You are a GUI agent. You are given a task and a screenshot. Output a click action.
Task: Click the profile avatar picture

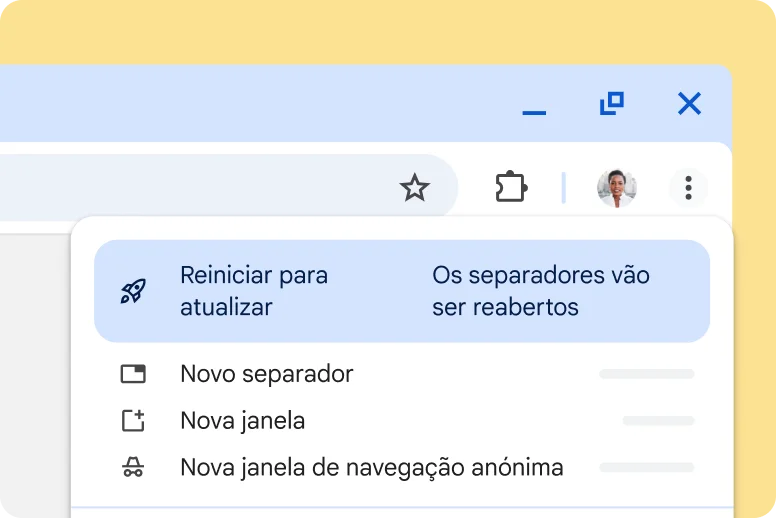point(616,188)
